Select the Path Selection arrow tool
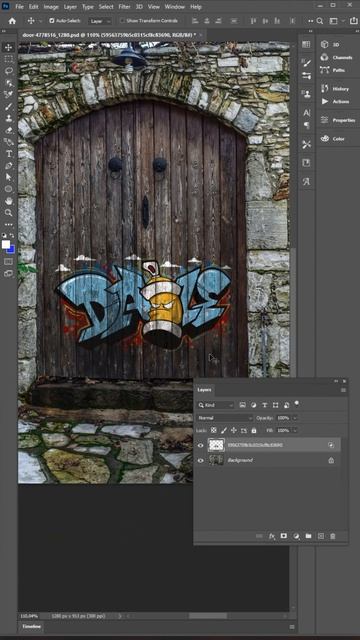 point(8,178)
